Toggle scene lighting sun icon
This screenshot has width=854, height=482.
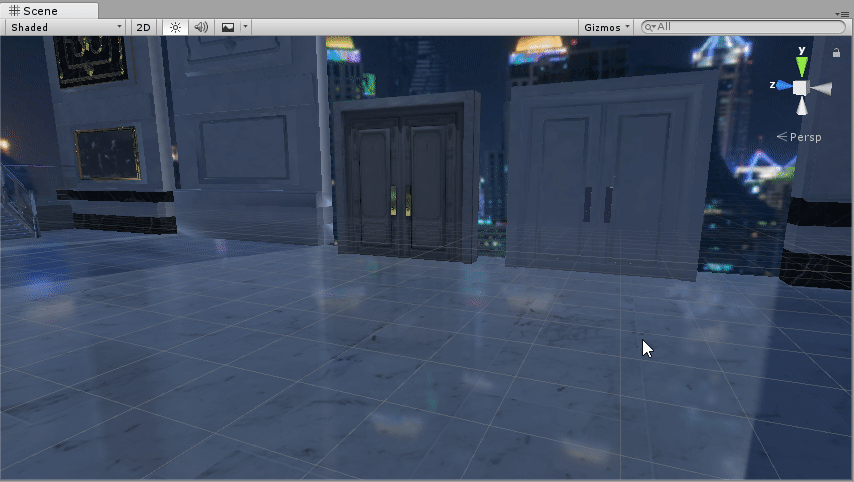click(x=175, y=27)
